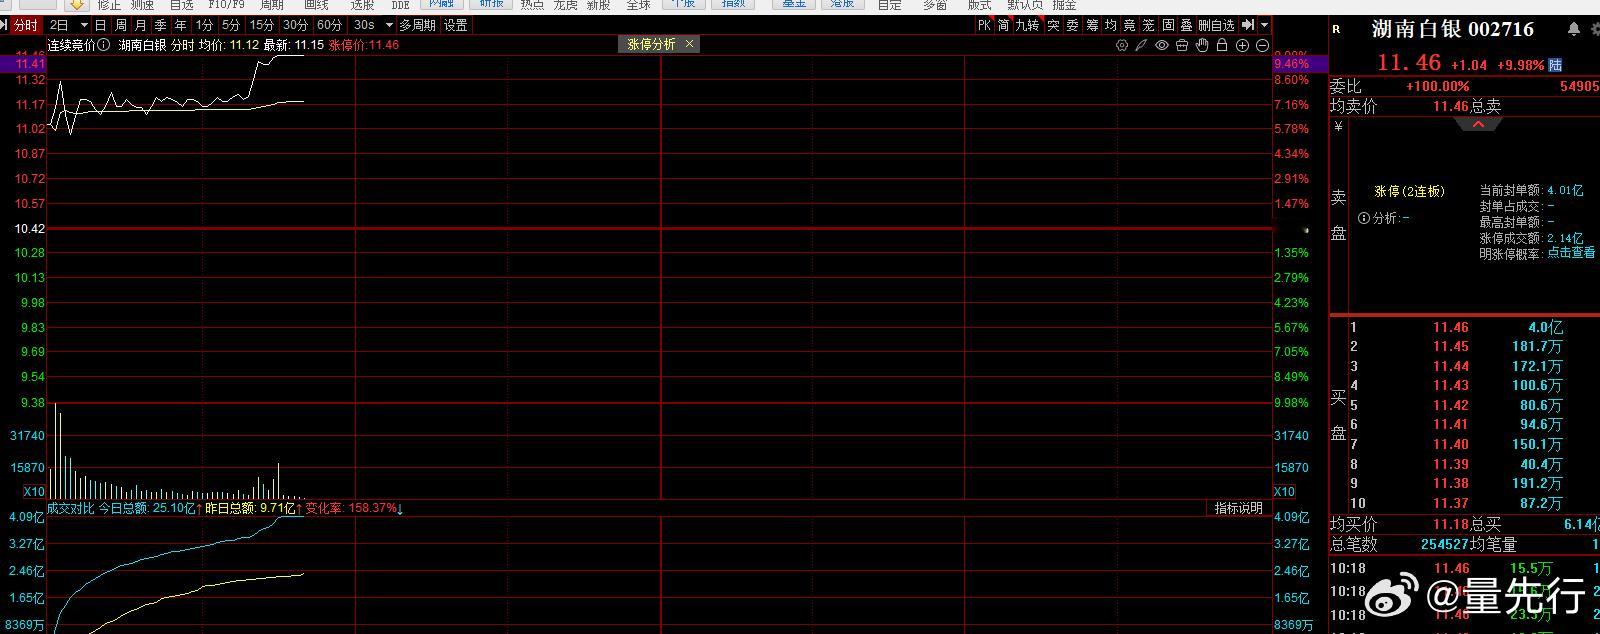
Task: Click the R badge beside stock name
Action: click(x=1337, y=29)
